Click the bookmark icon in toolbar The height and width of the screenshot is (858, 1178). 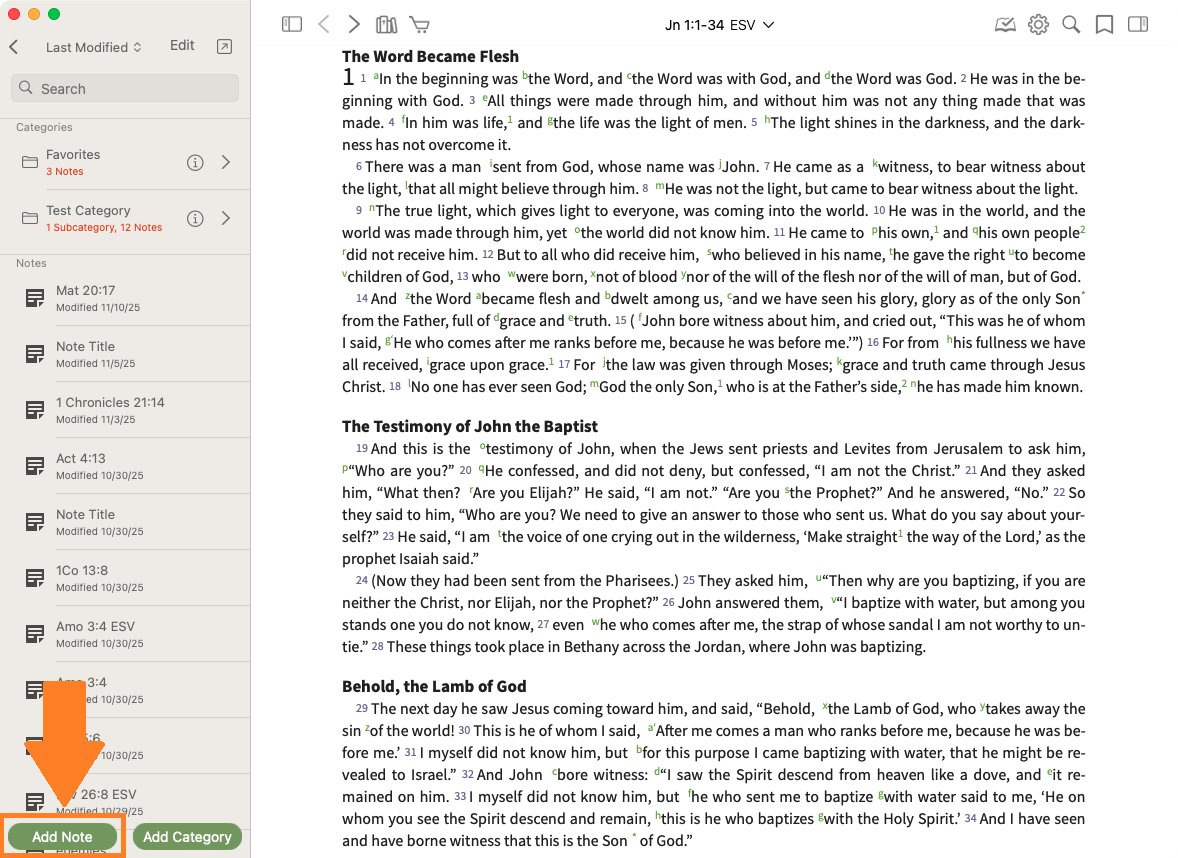point(1104,25)
